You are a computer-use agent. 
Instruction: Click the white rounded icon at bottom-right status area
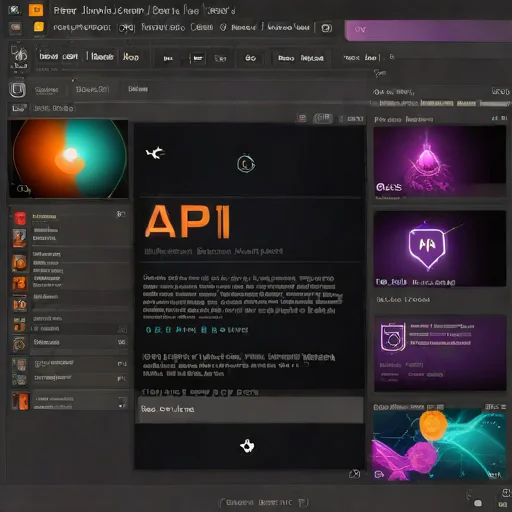pos(478,503)
